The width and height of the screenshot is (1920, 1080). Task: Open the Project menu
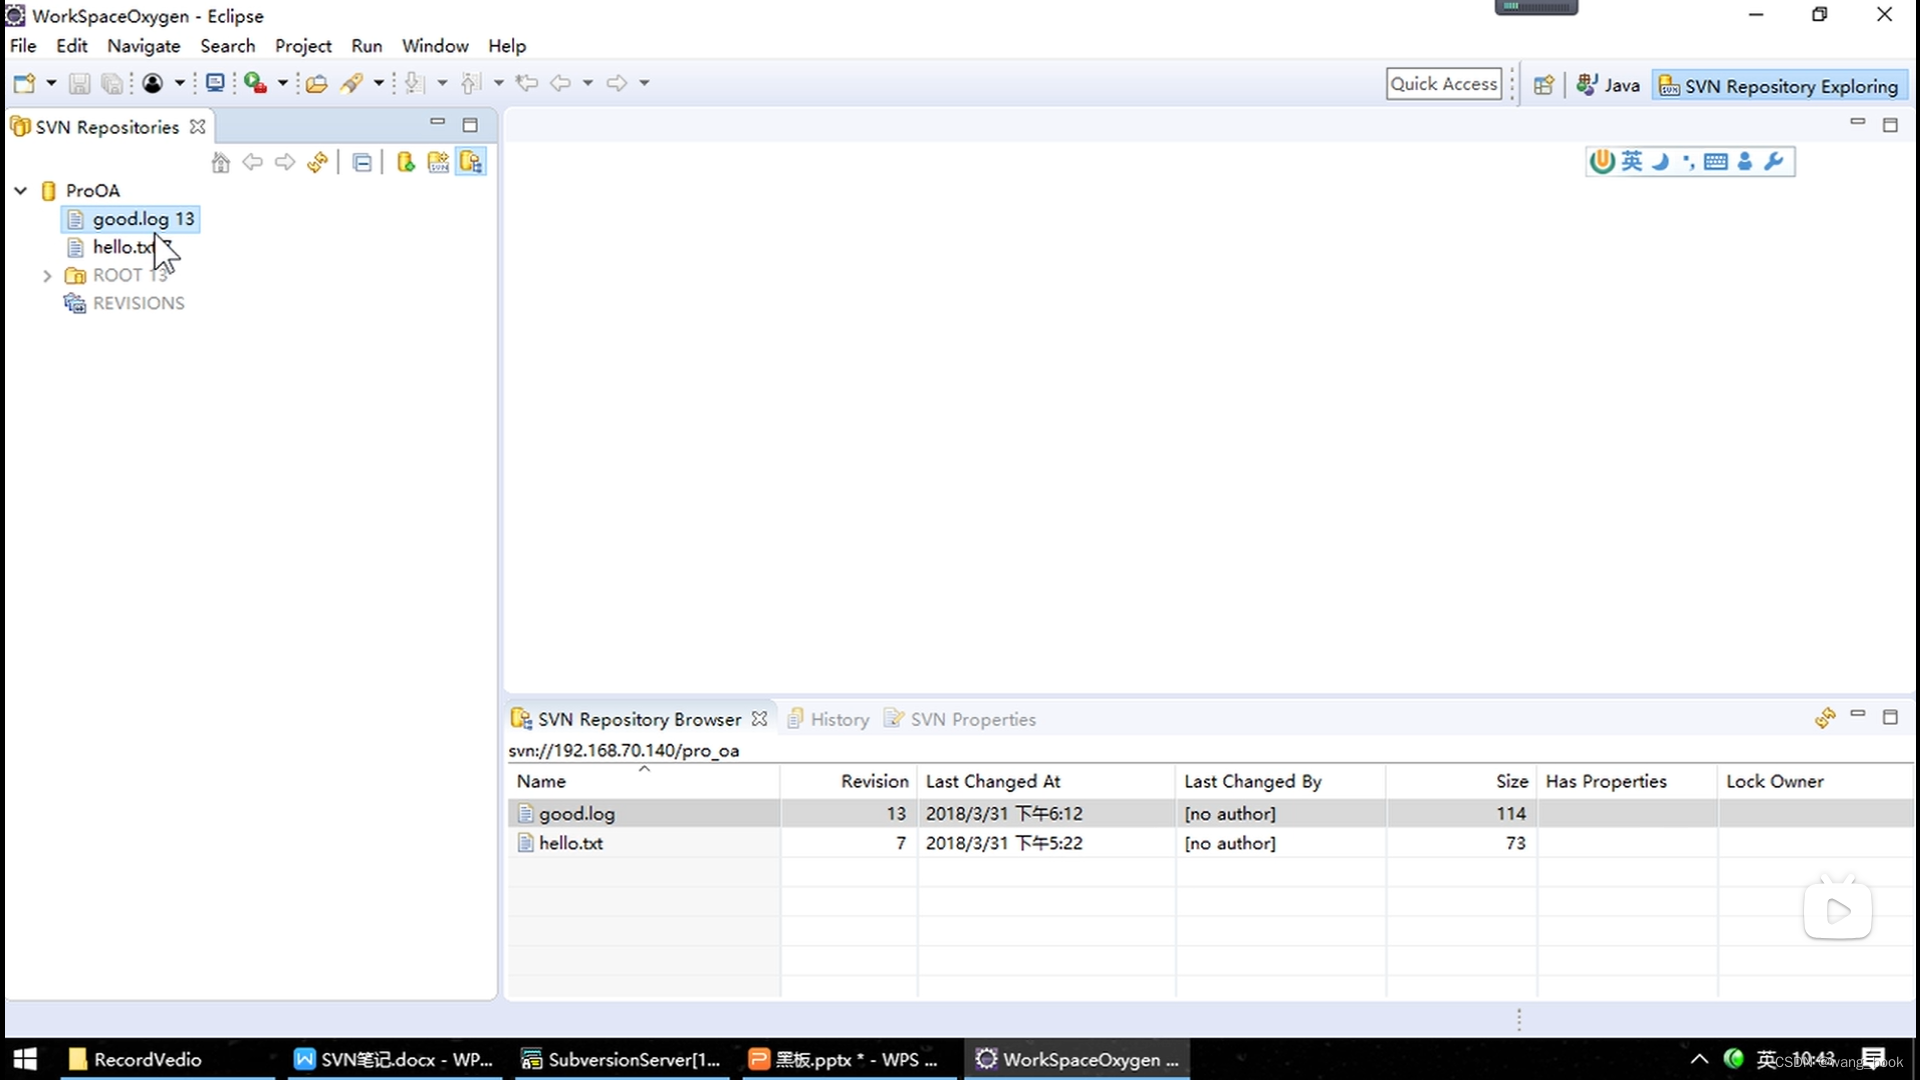tap(303, 46)
